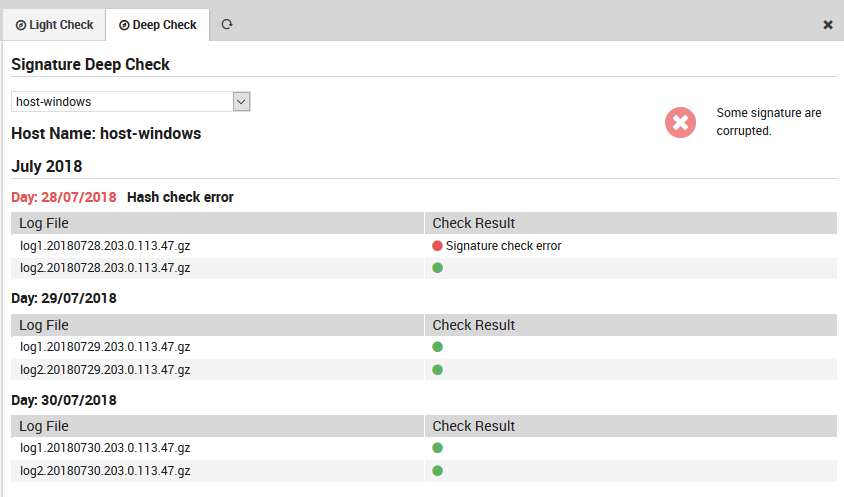The width and height of the screenshot is (844, 497).
Task: Click the Day: 28/07/2018 error heading
Action: (x=64, y=197)
